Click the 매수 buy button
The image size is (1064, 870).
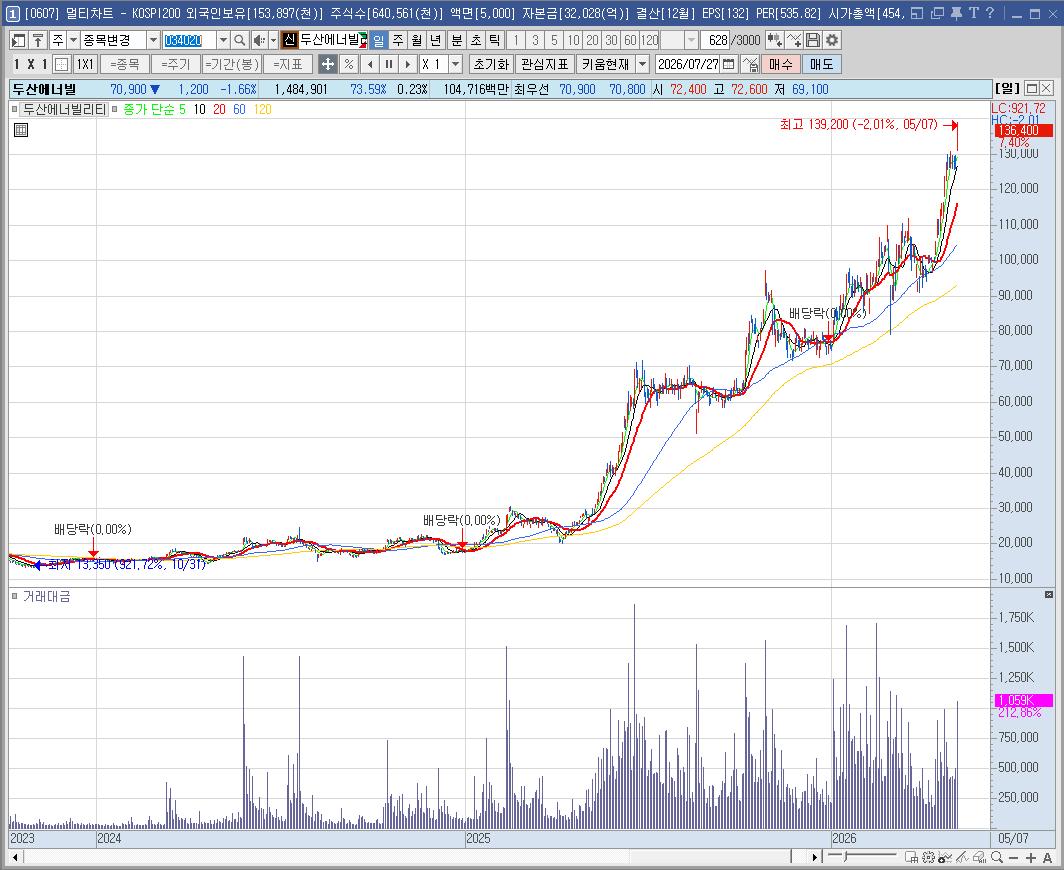tap(780, 64)
